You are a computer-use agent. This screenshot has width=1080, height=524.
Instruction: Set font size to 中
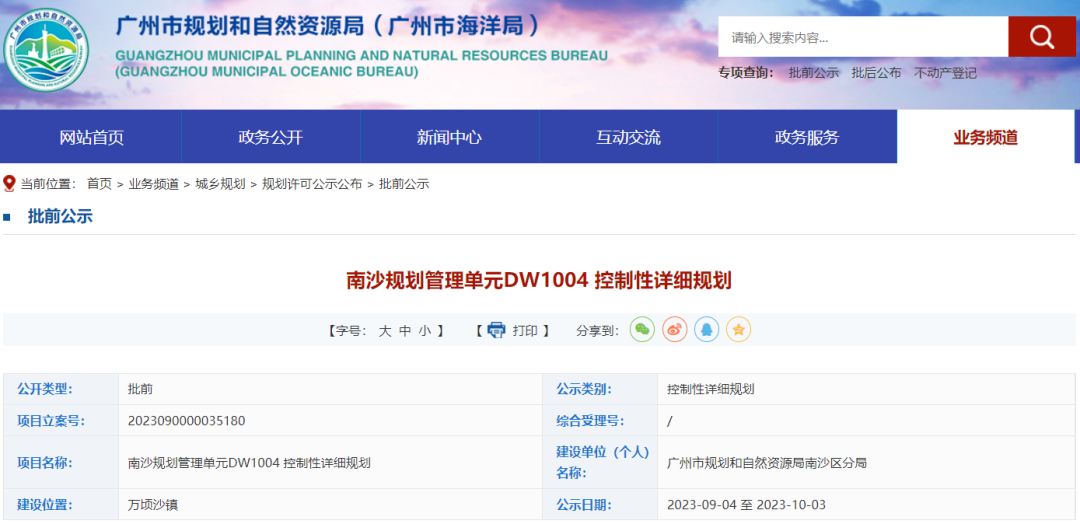405,331
